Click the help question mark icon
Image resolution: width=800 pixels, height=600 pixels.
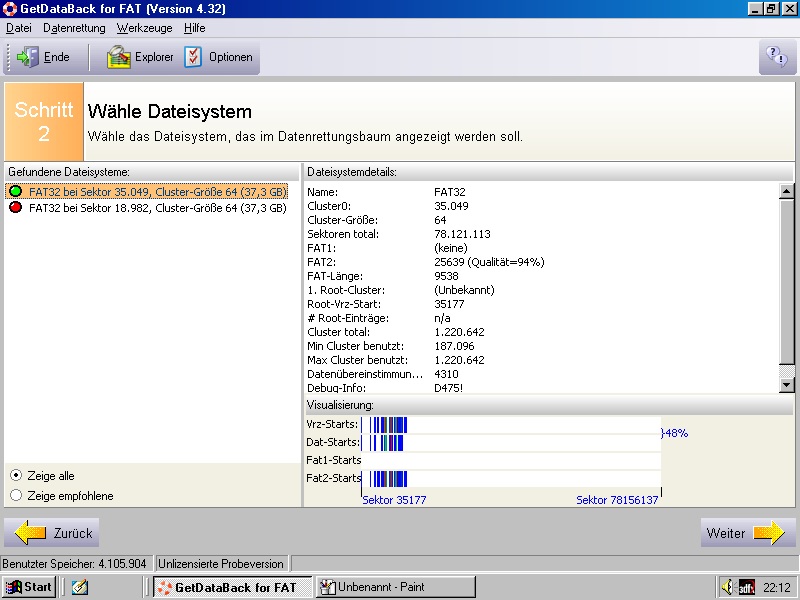tap(777, 57)
